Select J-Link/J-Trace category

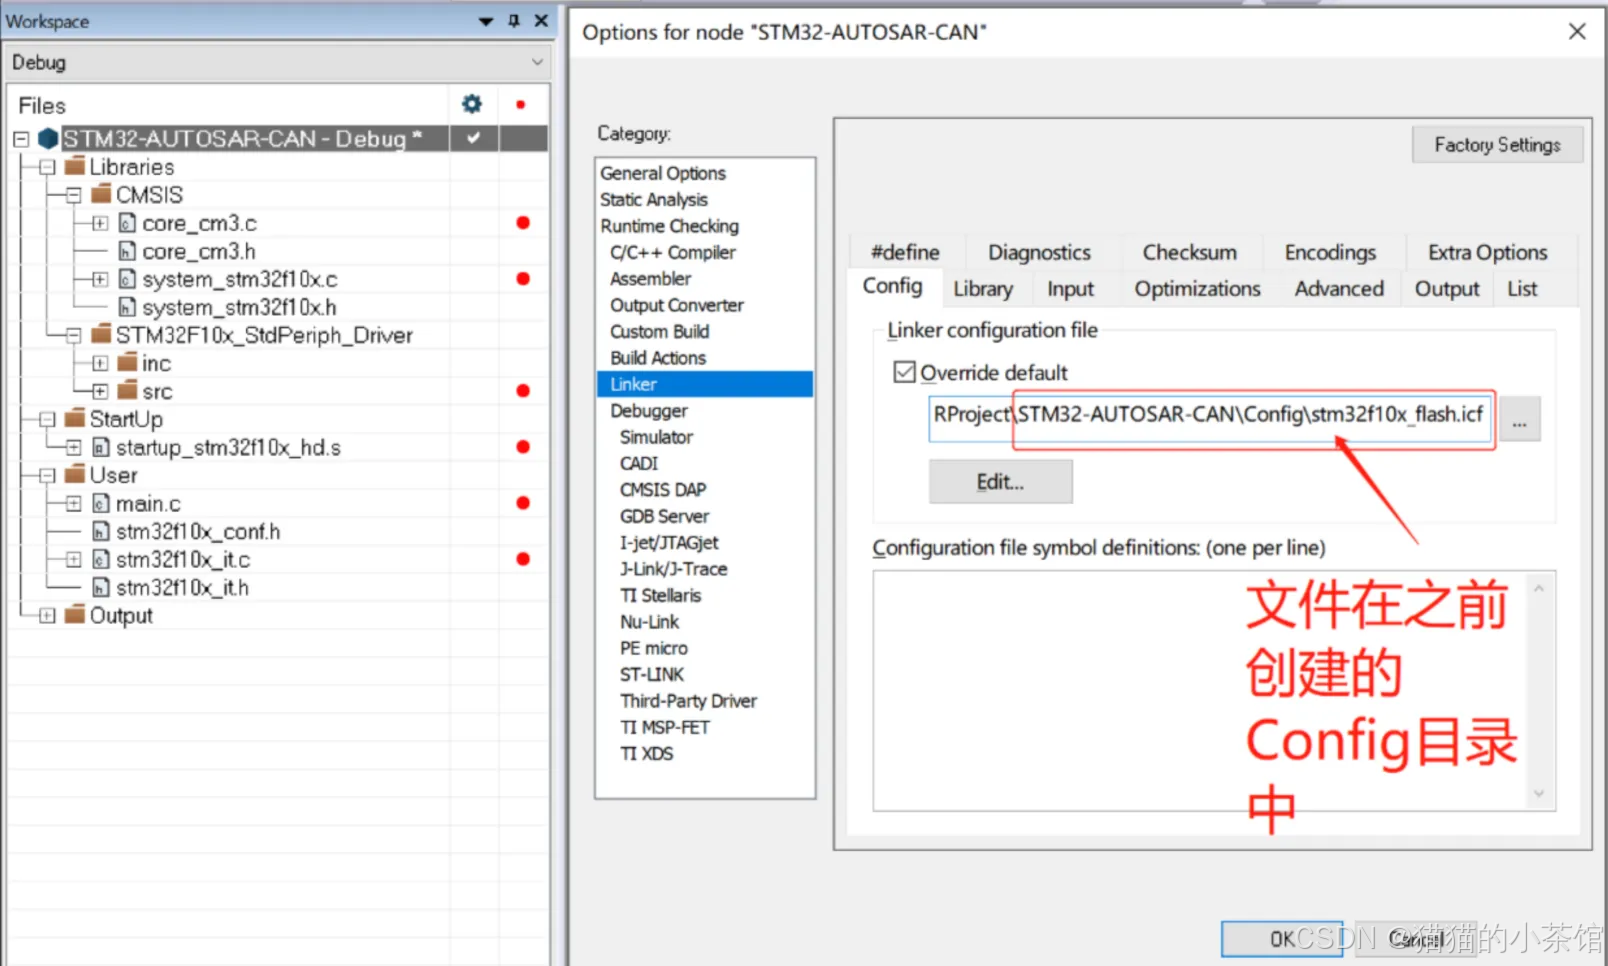click(673, 569)
